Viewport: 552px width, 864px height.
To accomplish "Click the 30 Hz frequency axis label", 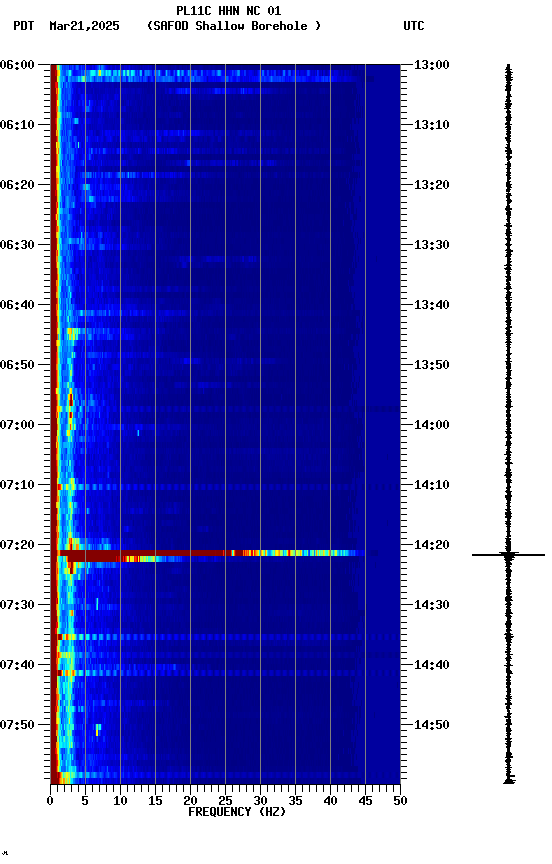I will [260, 801].
